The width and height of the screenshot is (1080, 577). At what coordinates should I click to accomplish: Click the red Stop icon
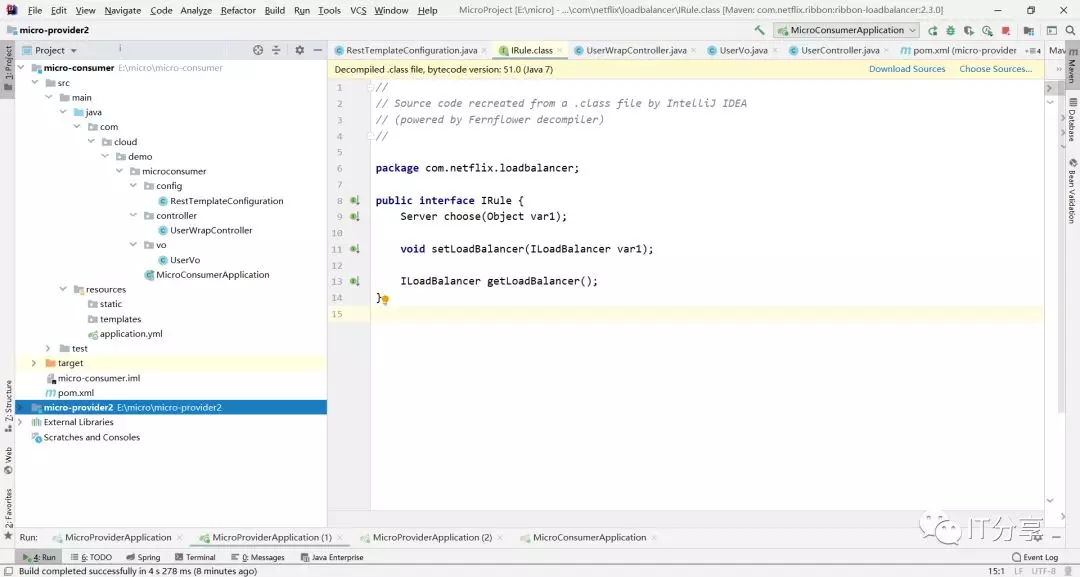[x=1006, y=30]
